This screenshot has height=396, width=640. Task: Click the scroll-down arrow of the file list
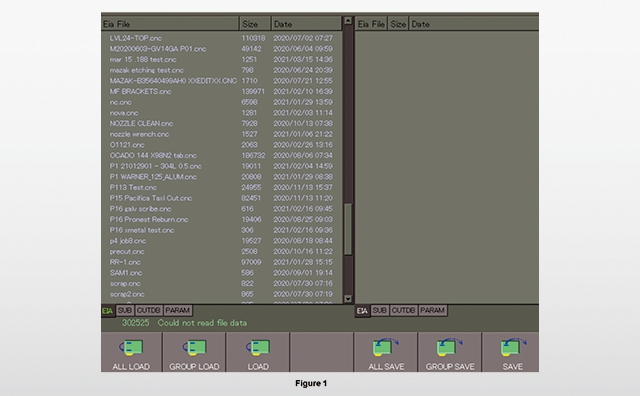(348, 299)
